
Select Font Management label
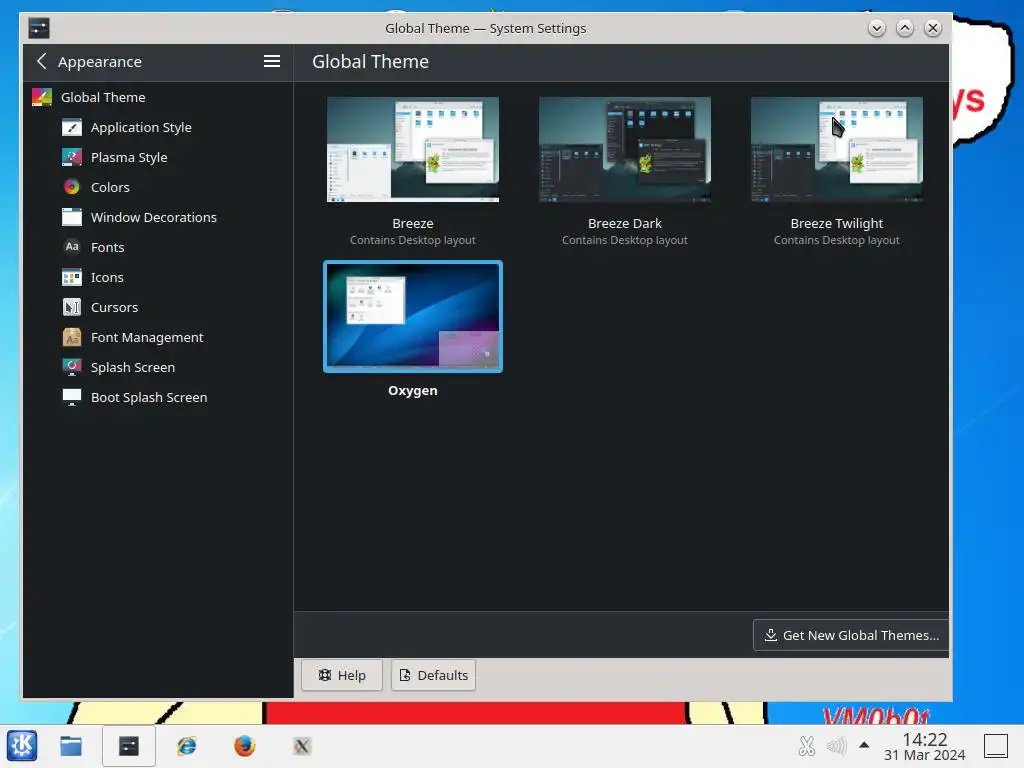(x=147, y=338)
